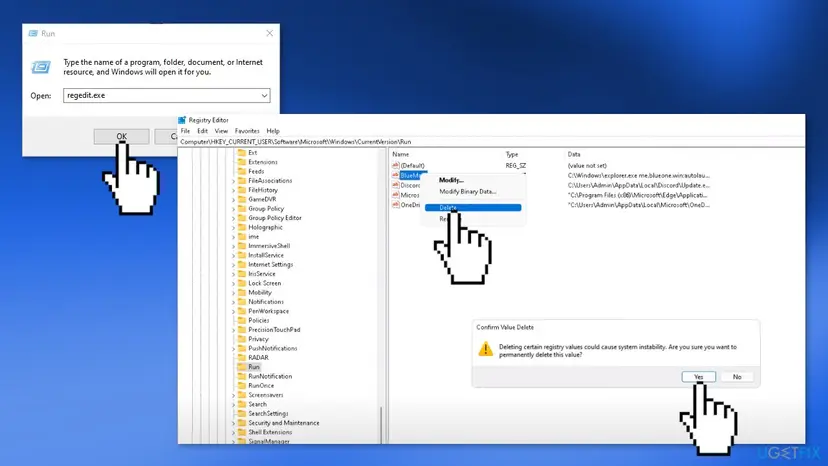Click No in Confirm Value Delete
Viewport: 828px width, 466px height.
click(x=737, y=377)
